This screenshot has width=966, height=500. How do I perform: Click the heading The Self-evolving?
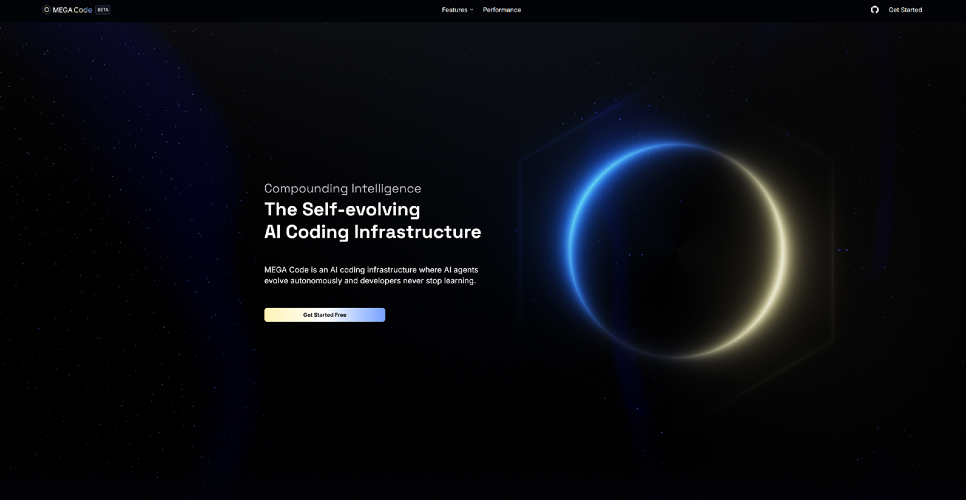point(342,209)
